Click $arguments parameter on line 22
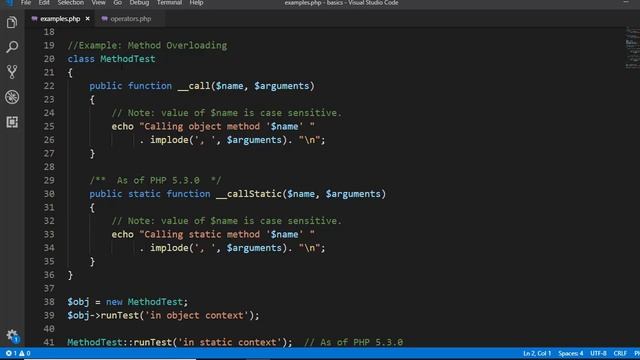The height and width of the screenshot is (360, 640). 282,86
